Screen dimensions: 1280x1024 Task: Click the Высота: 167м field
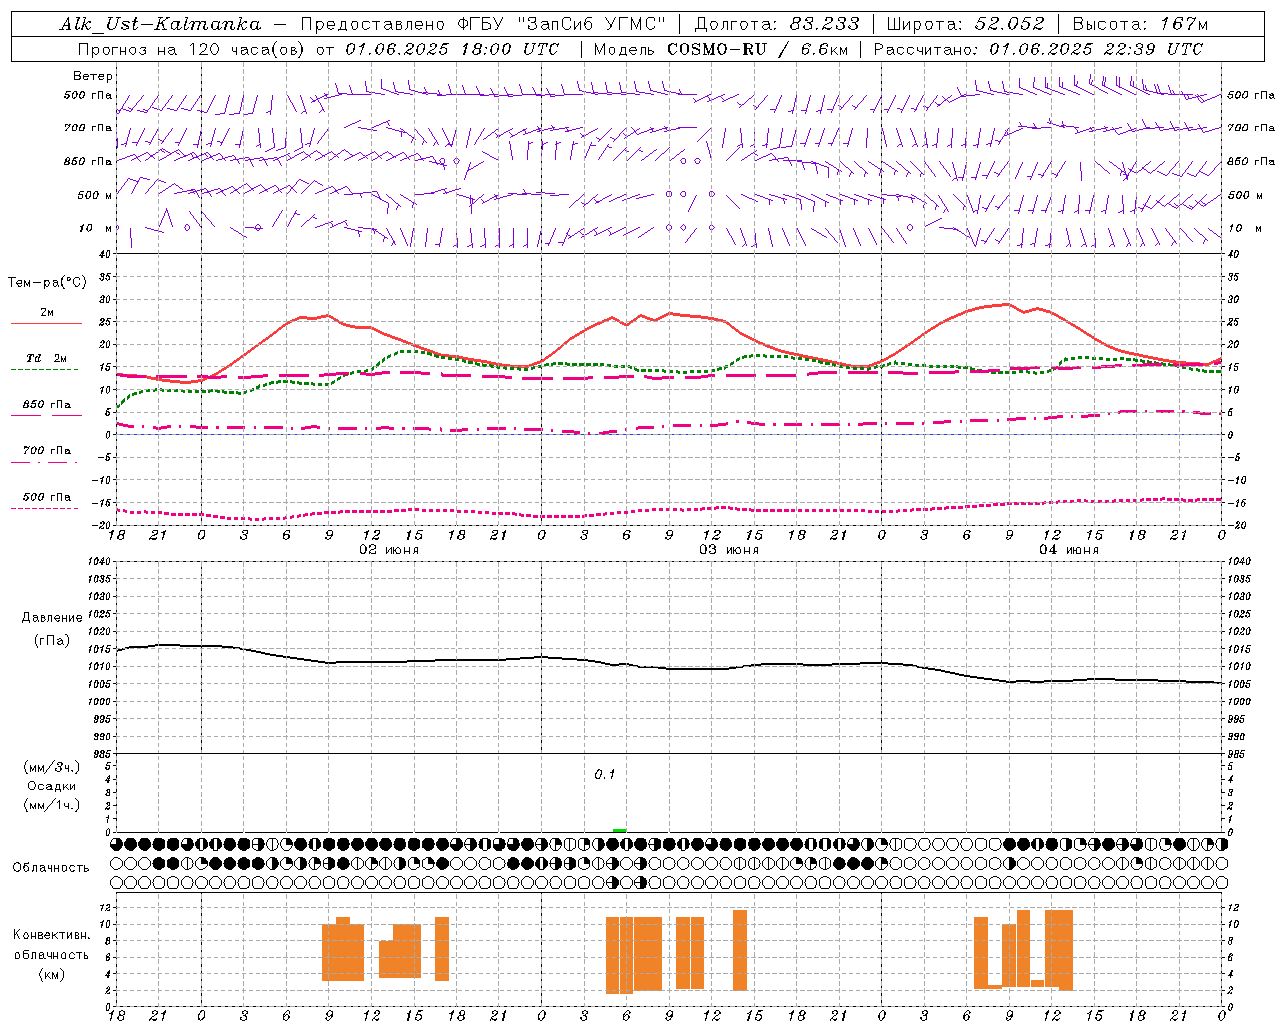click(1140, 24)
